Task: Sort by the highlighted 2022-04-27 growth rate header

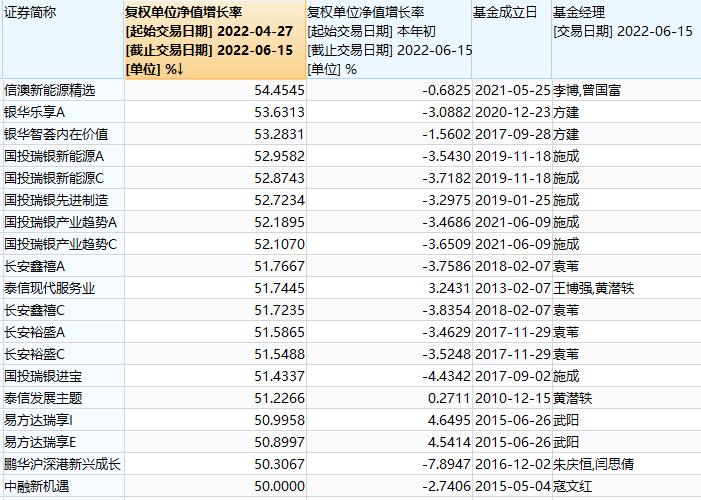Action: 215,40
